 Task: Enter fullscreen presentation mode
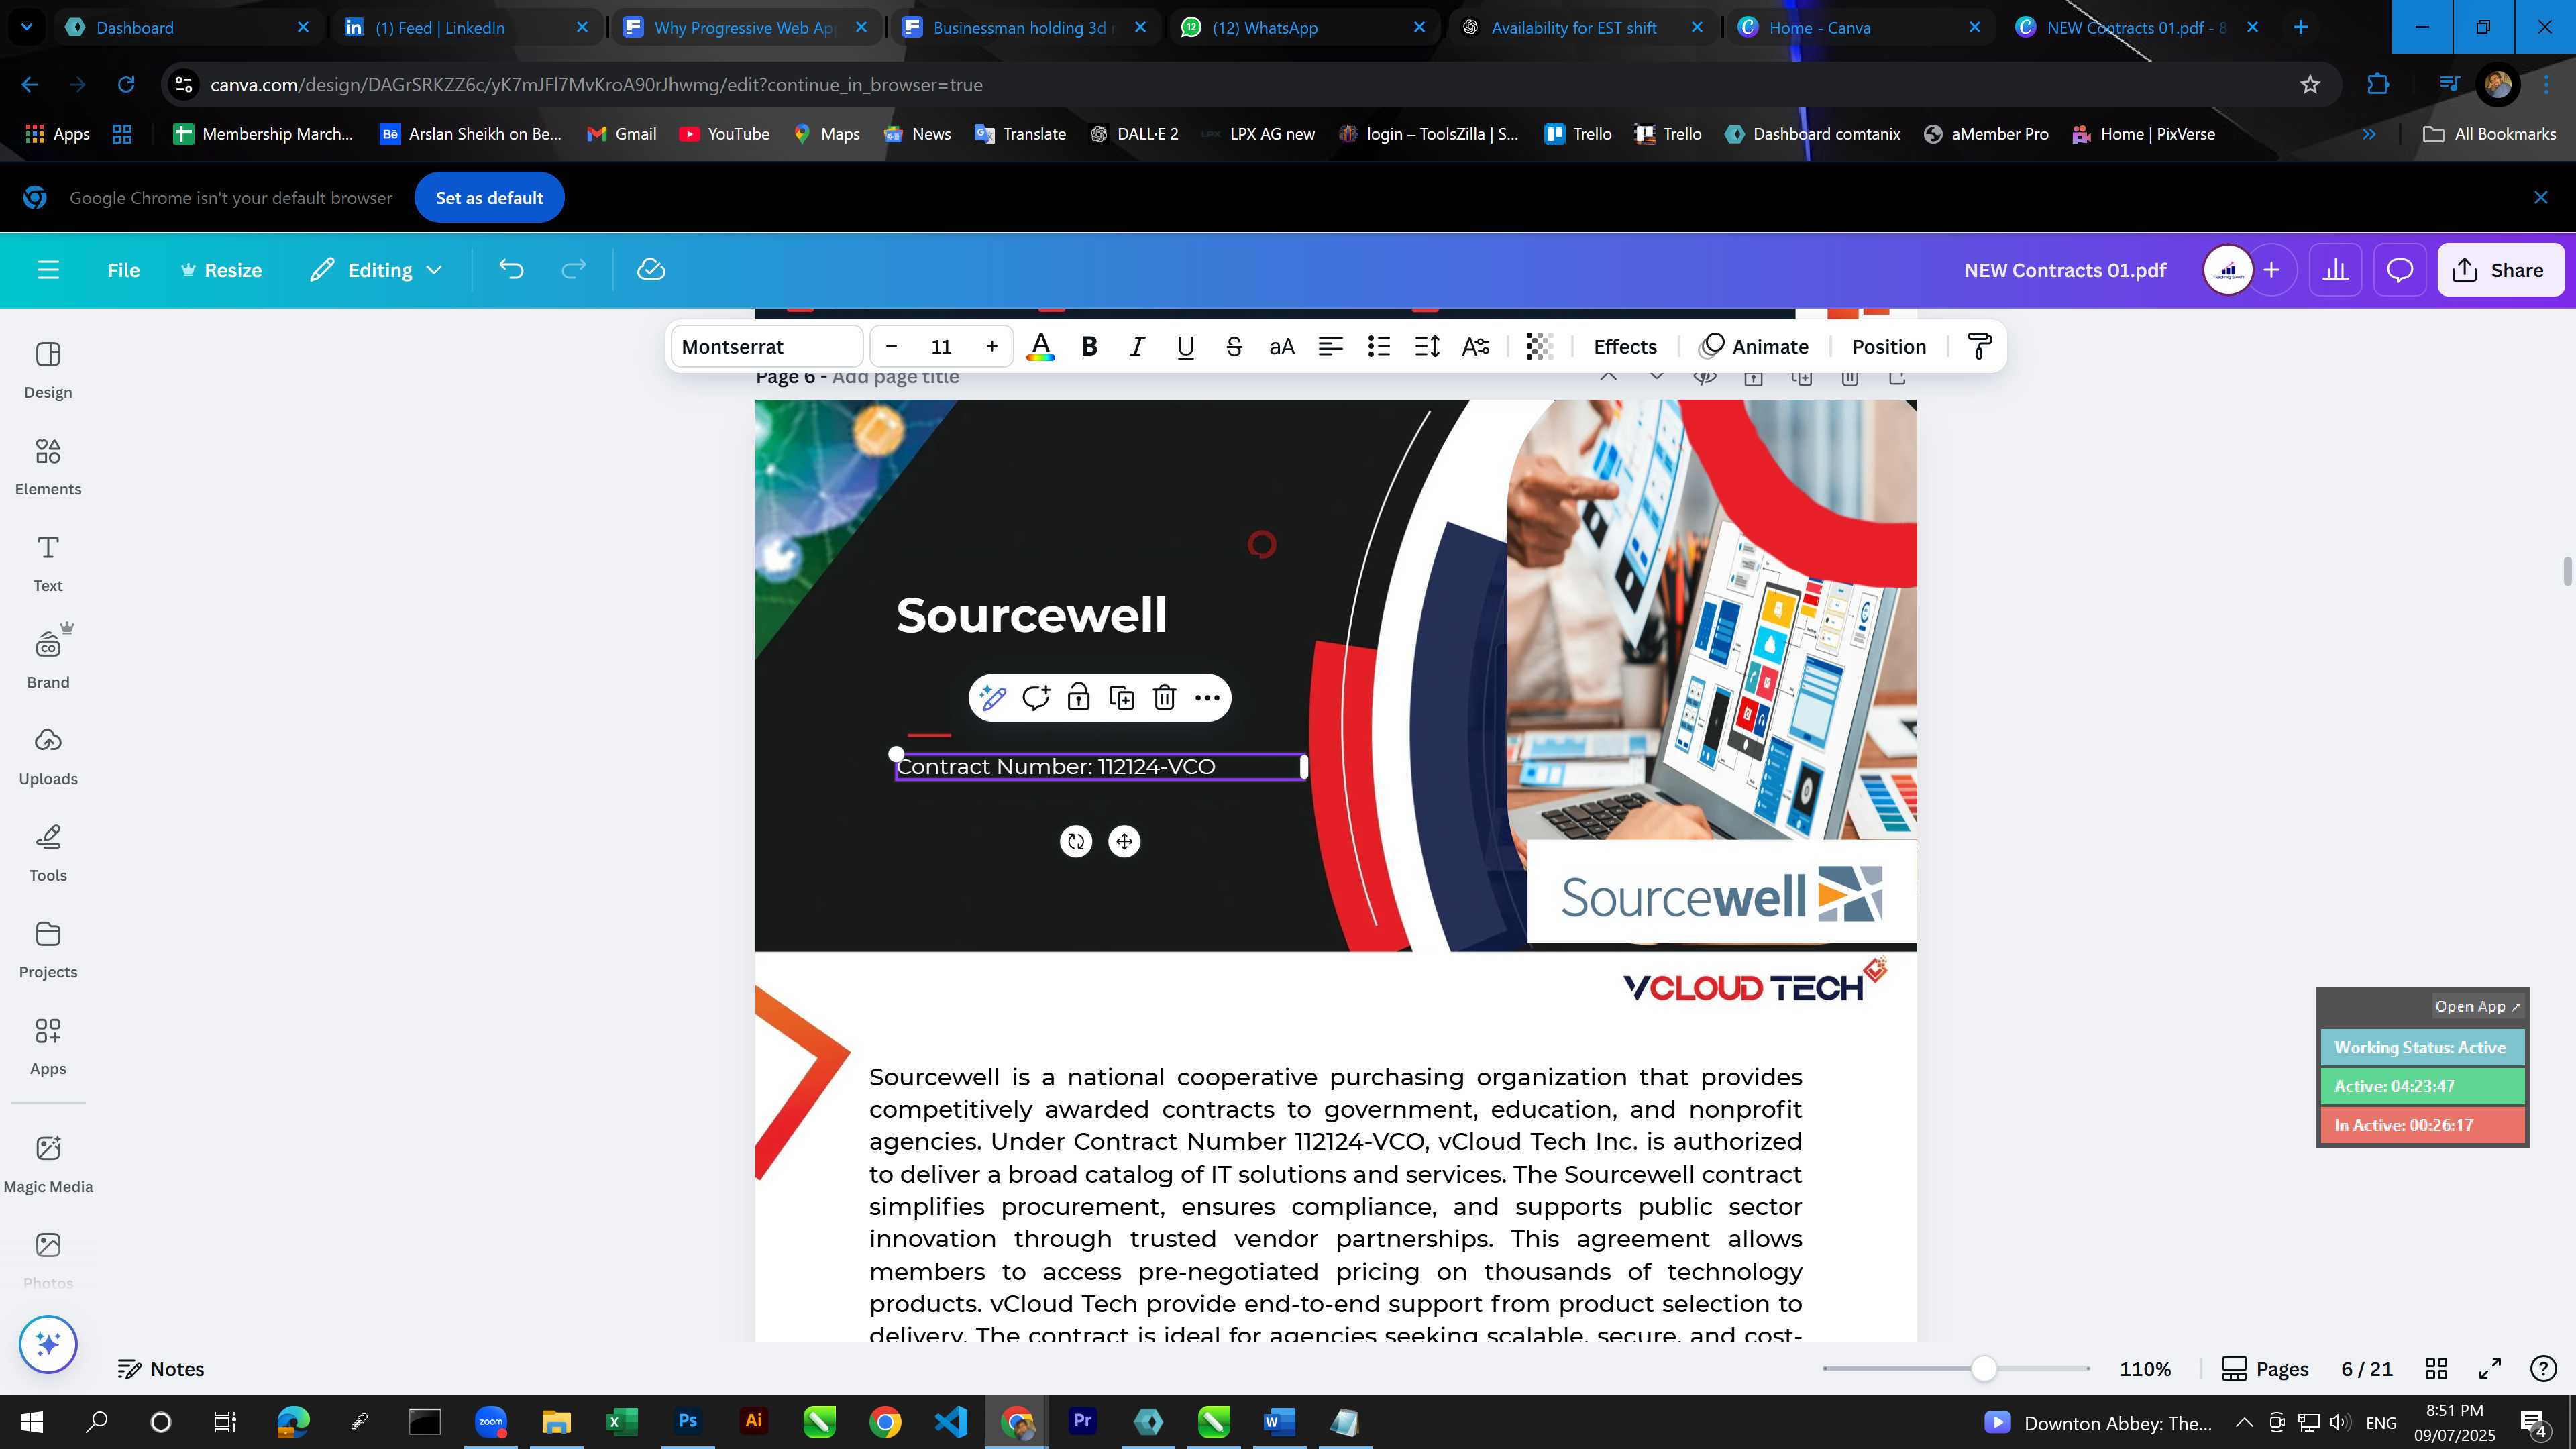2490,1369
